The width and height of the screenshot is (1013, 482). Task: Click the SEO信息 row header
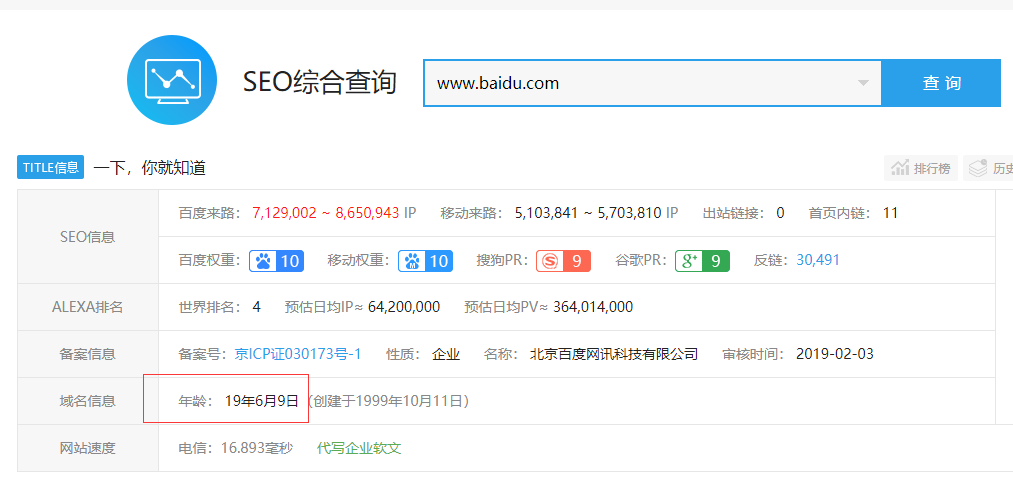click(88, 237)
